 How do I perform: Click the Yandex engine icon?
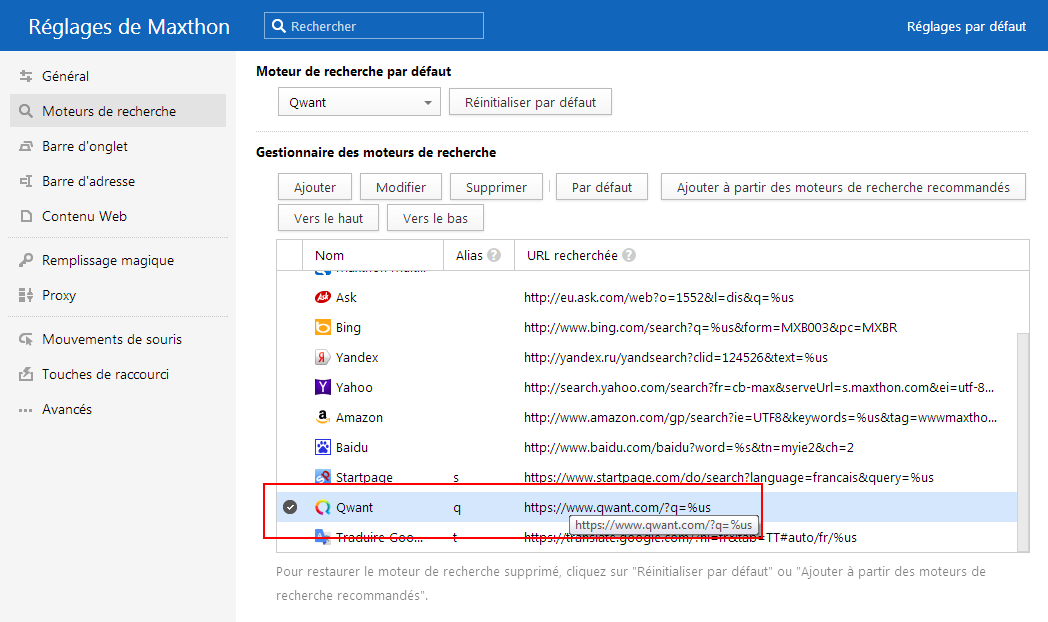tap(323, 357)
